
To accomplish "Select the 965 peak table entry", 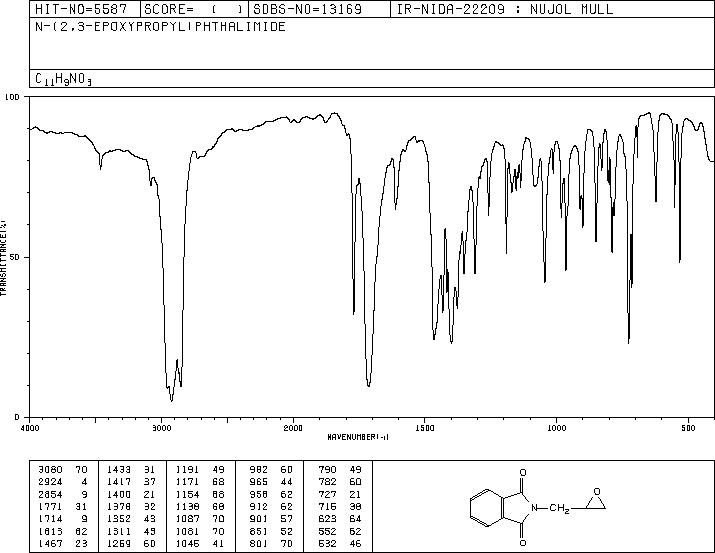I will coord(271,482).
